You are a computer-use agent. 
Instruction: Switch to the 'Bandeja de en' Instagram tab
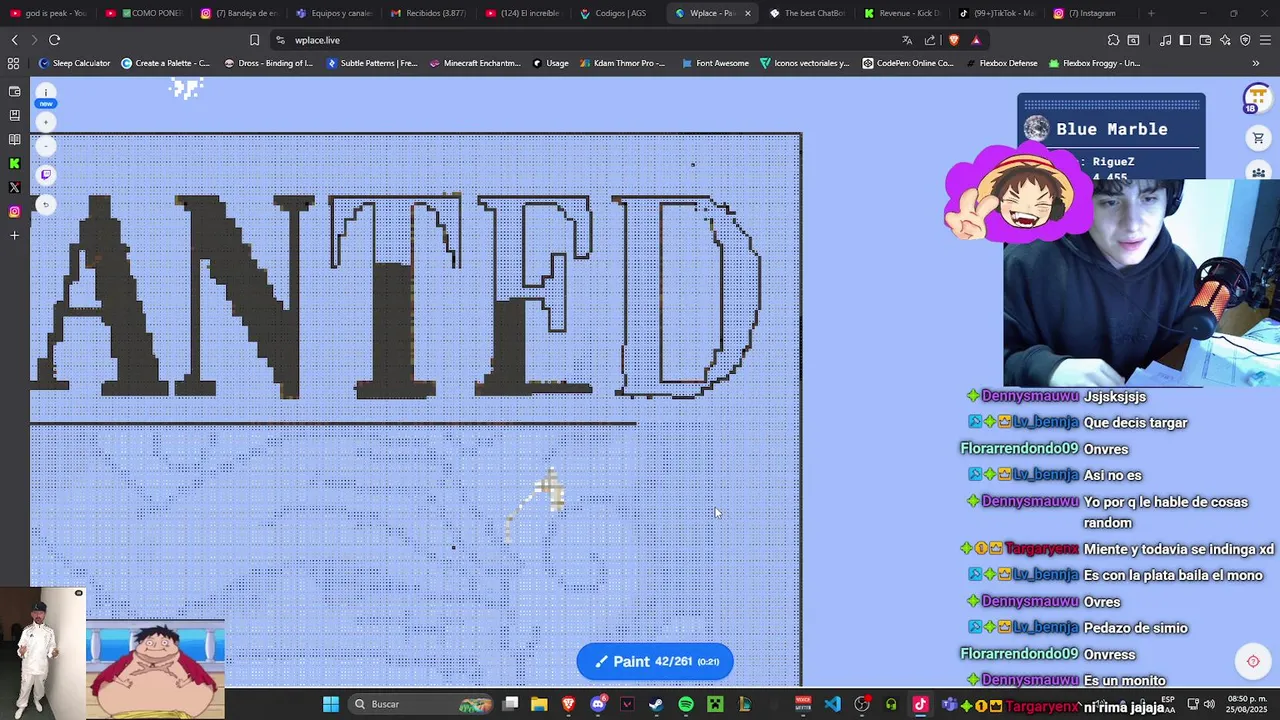[237, 13]
